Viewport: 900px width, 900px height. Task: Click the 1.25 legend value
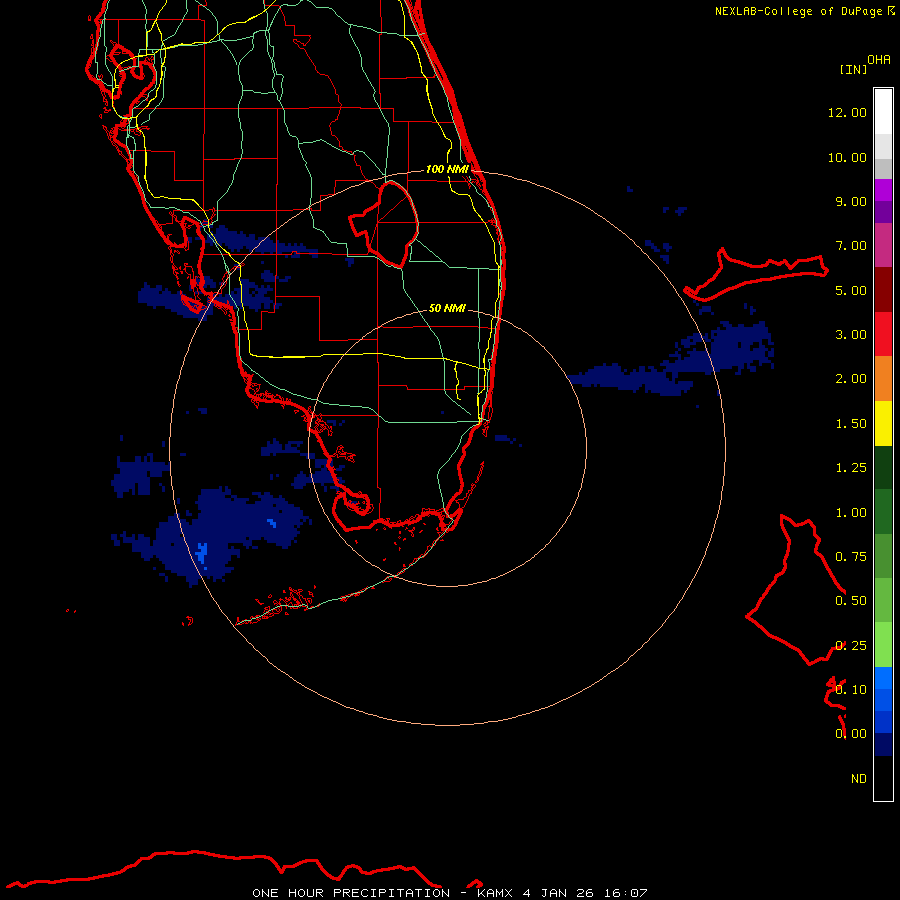pyautogui.click(x=851, y=468)
